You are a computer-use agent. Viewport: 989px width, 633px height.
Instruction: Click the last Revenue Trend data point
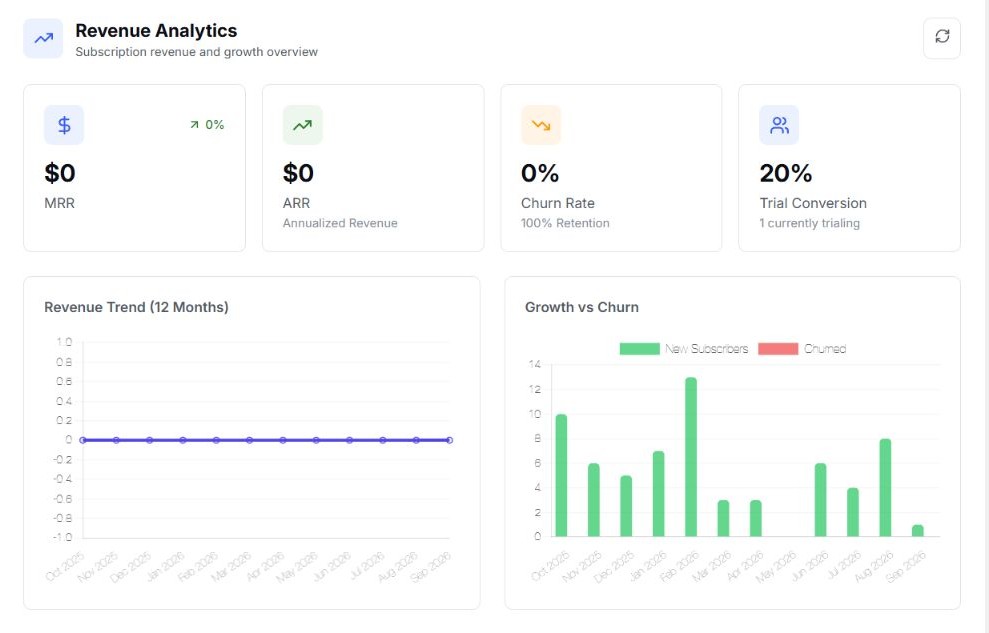pyautogui.click(x=449, y=440)
